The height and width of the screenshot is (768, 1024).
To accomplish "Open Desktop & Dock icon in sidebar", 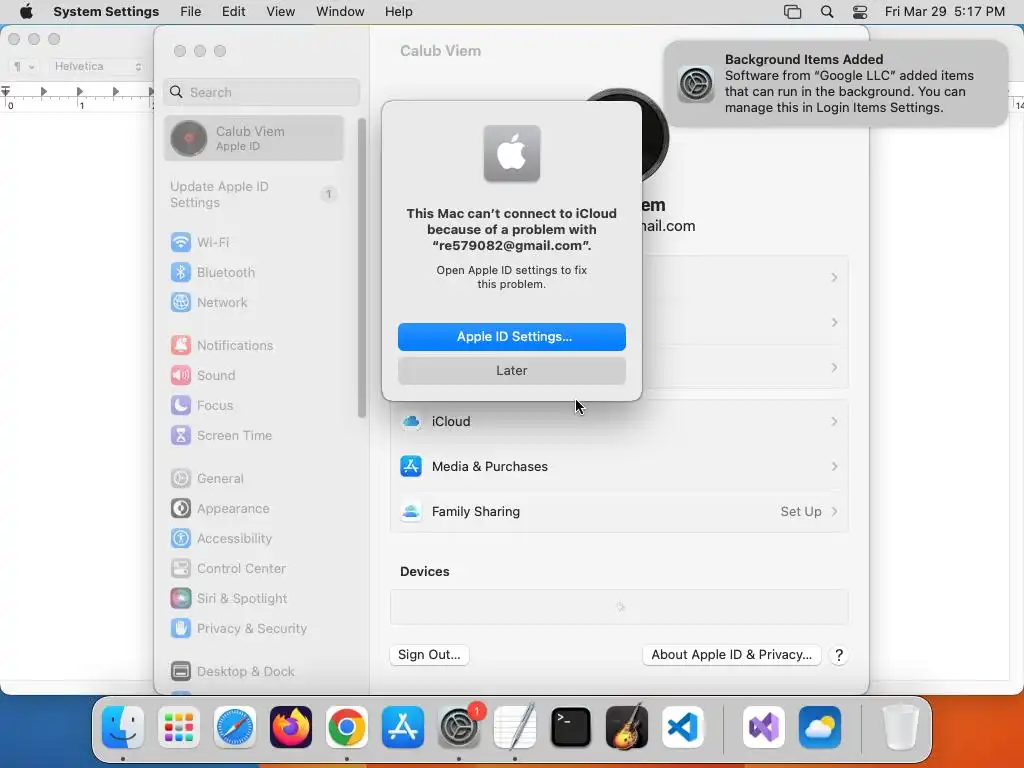I will point(181,671).
